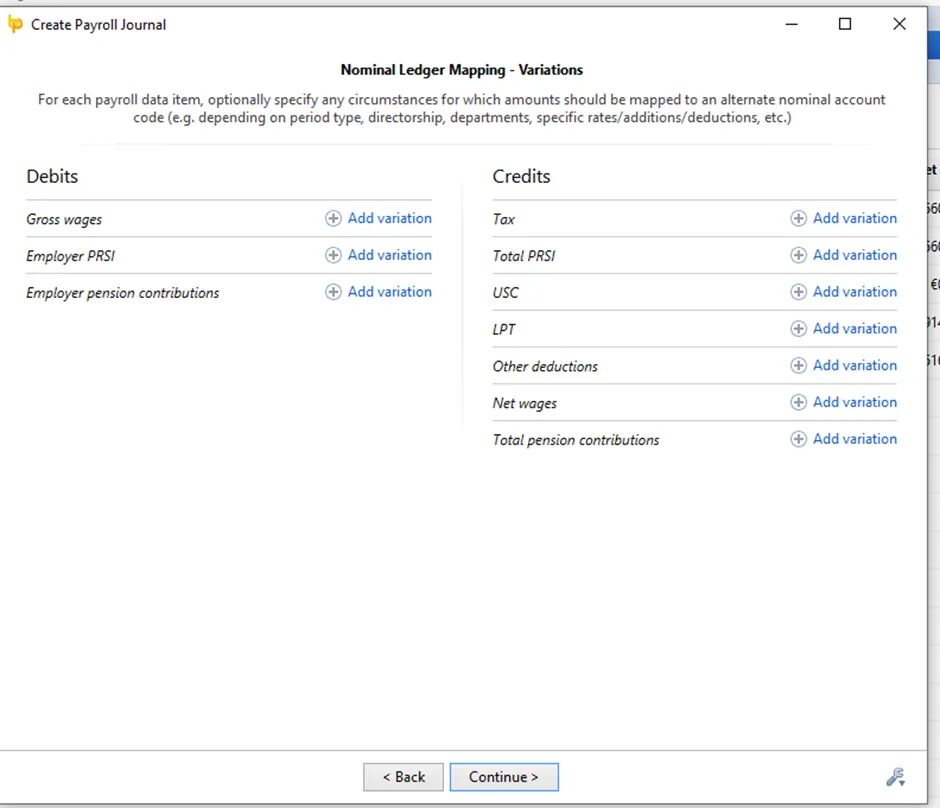Click the plus icon beside Other deductions
The height and width of the screenshot is (808, 940).
799,366
